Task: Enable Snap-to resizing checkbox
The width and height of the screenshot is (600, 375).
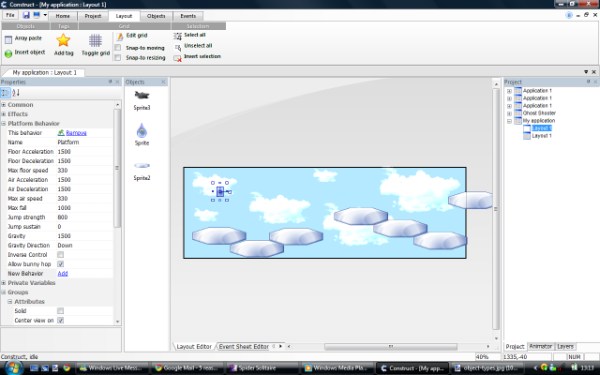Action: (118, 57)
